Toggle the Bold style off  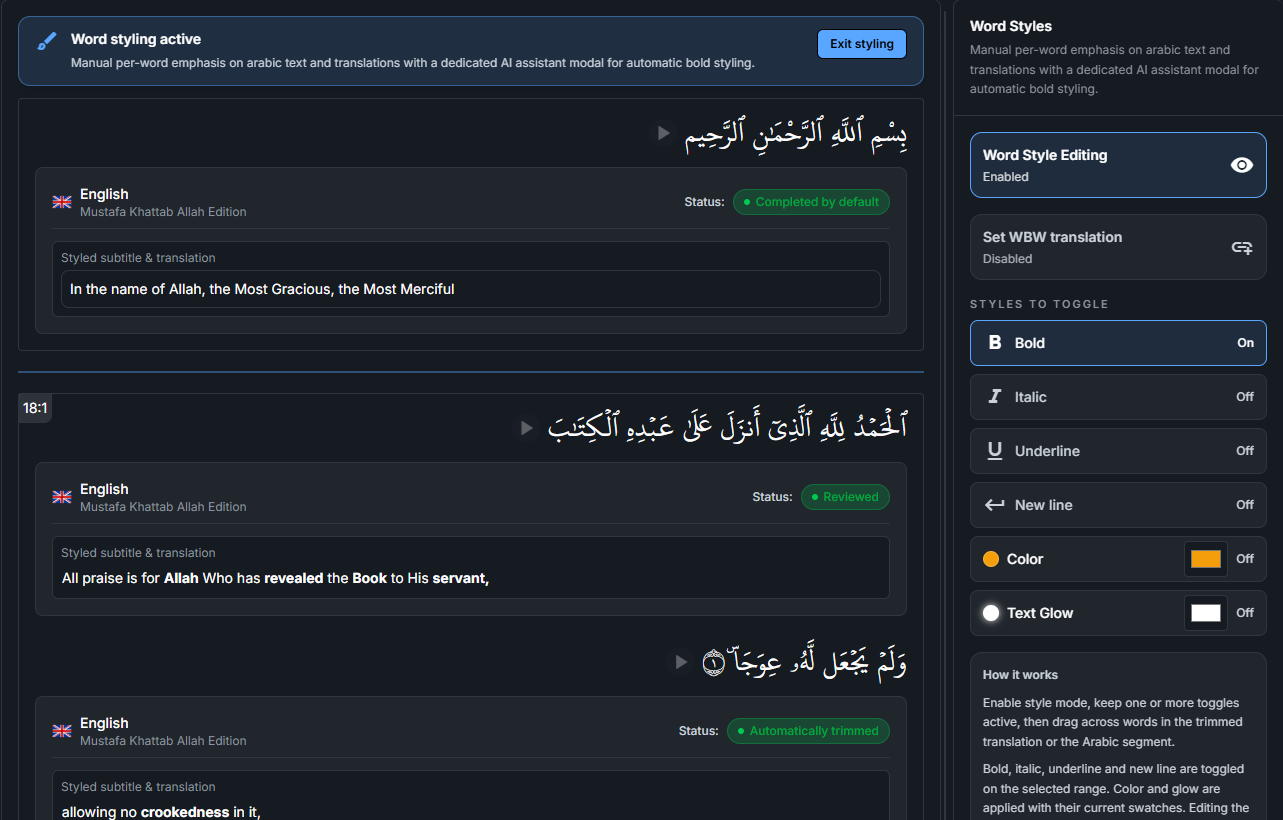coord(1118,343)
